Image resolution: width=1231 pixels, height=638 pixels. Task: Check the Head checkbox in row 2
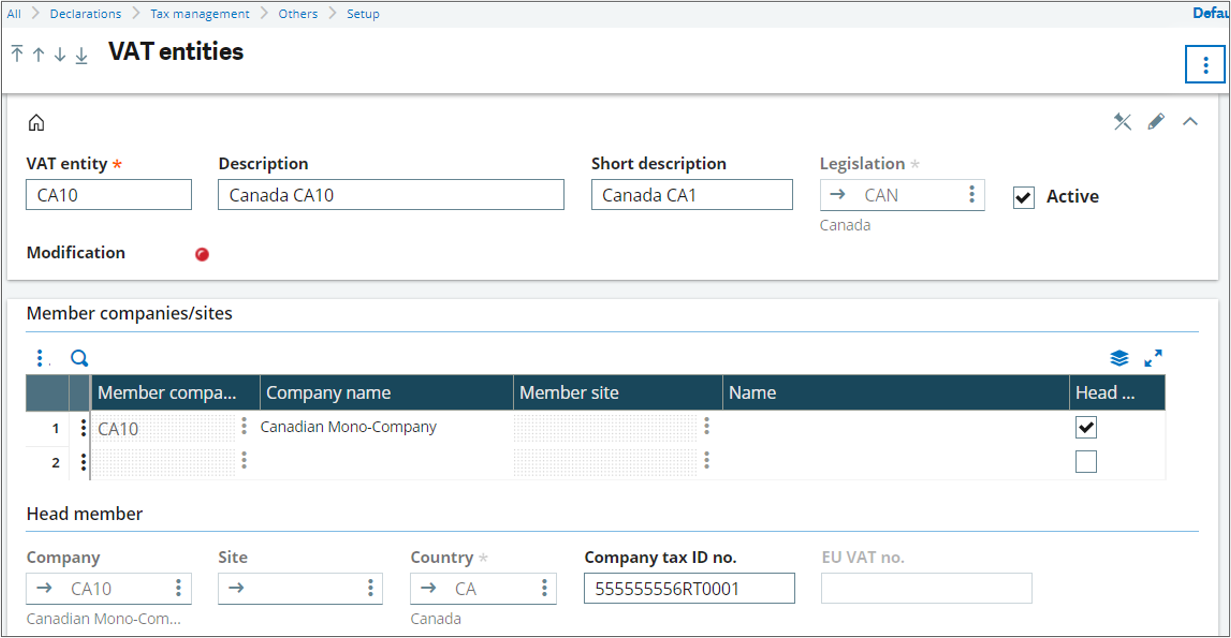pyautogui.click(x=1085, y=461)
